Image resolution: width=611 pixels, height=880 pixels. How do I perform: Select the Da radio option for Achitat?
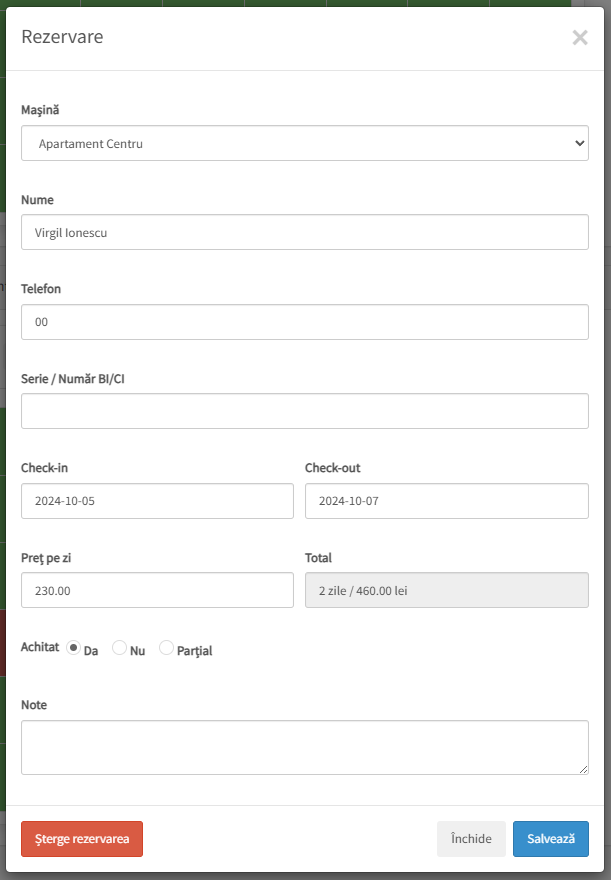[73, 648]
